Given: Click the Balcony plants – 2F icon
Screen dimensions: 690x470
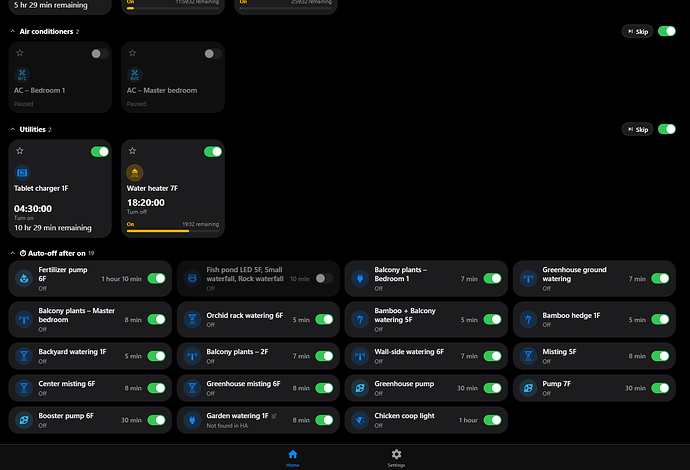Looking at the screenshot, I should click(x=192, y=356).
